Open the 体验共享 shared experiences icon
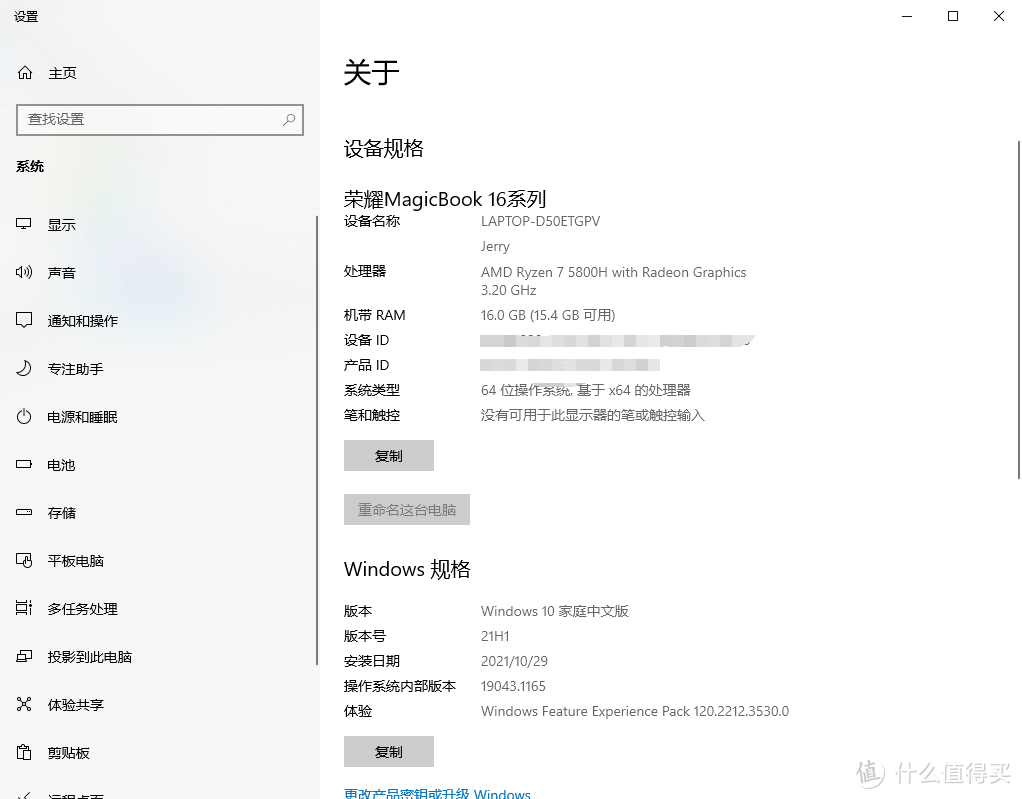1022x799 pixels. [x=23, y=704]
